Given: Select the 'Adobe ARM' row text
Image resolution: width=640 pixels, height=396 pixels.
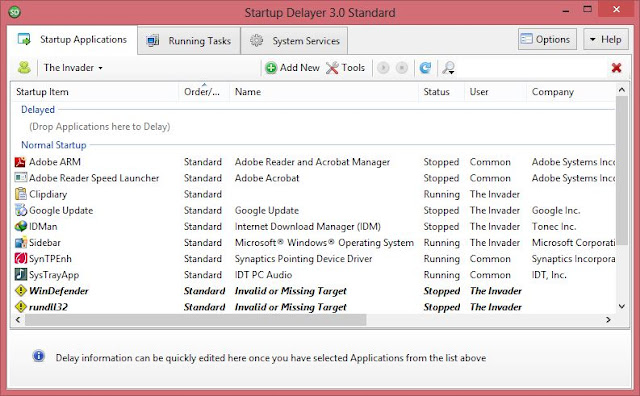Looking at the screenshot, I should click(55, 162).
